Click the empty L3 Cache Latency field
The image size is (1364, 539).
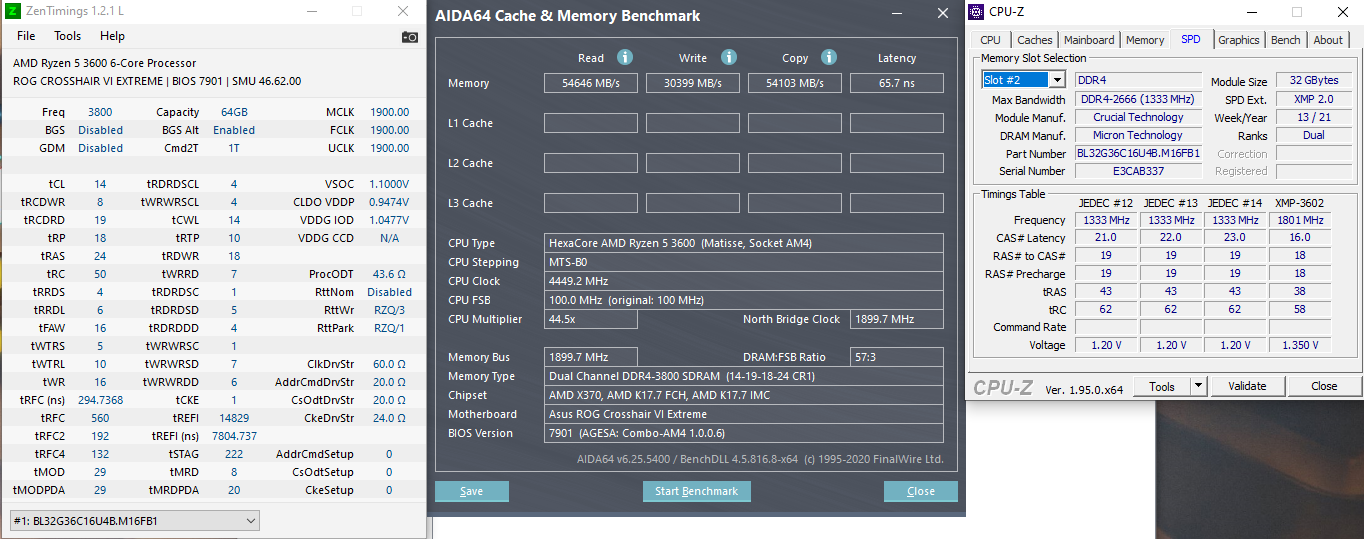(x=897, y=203)
